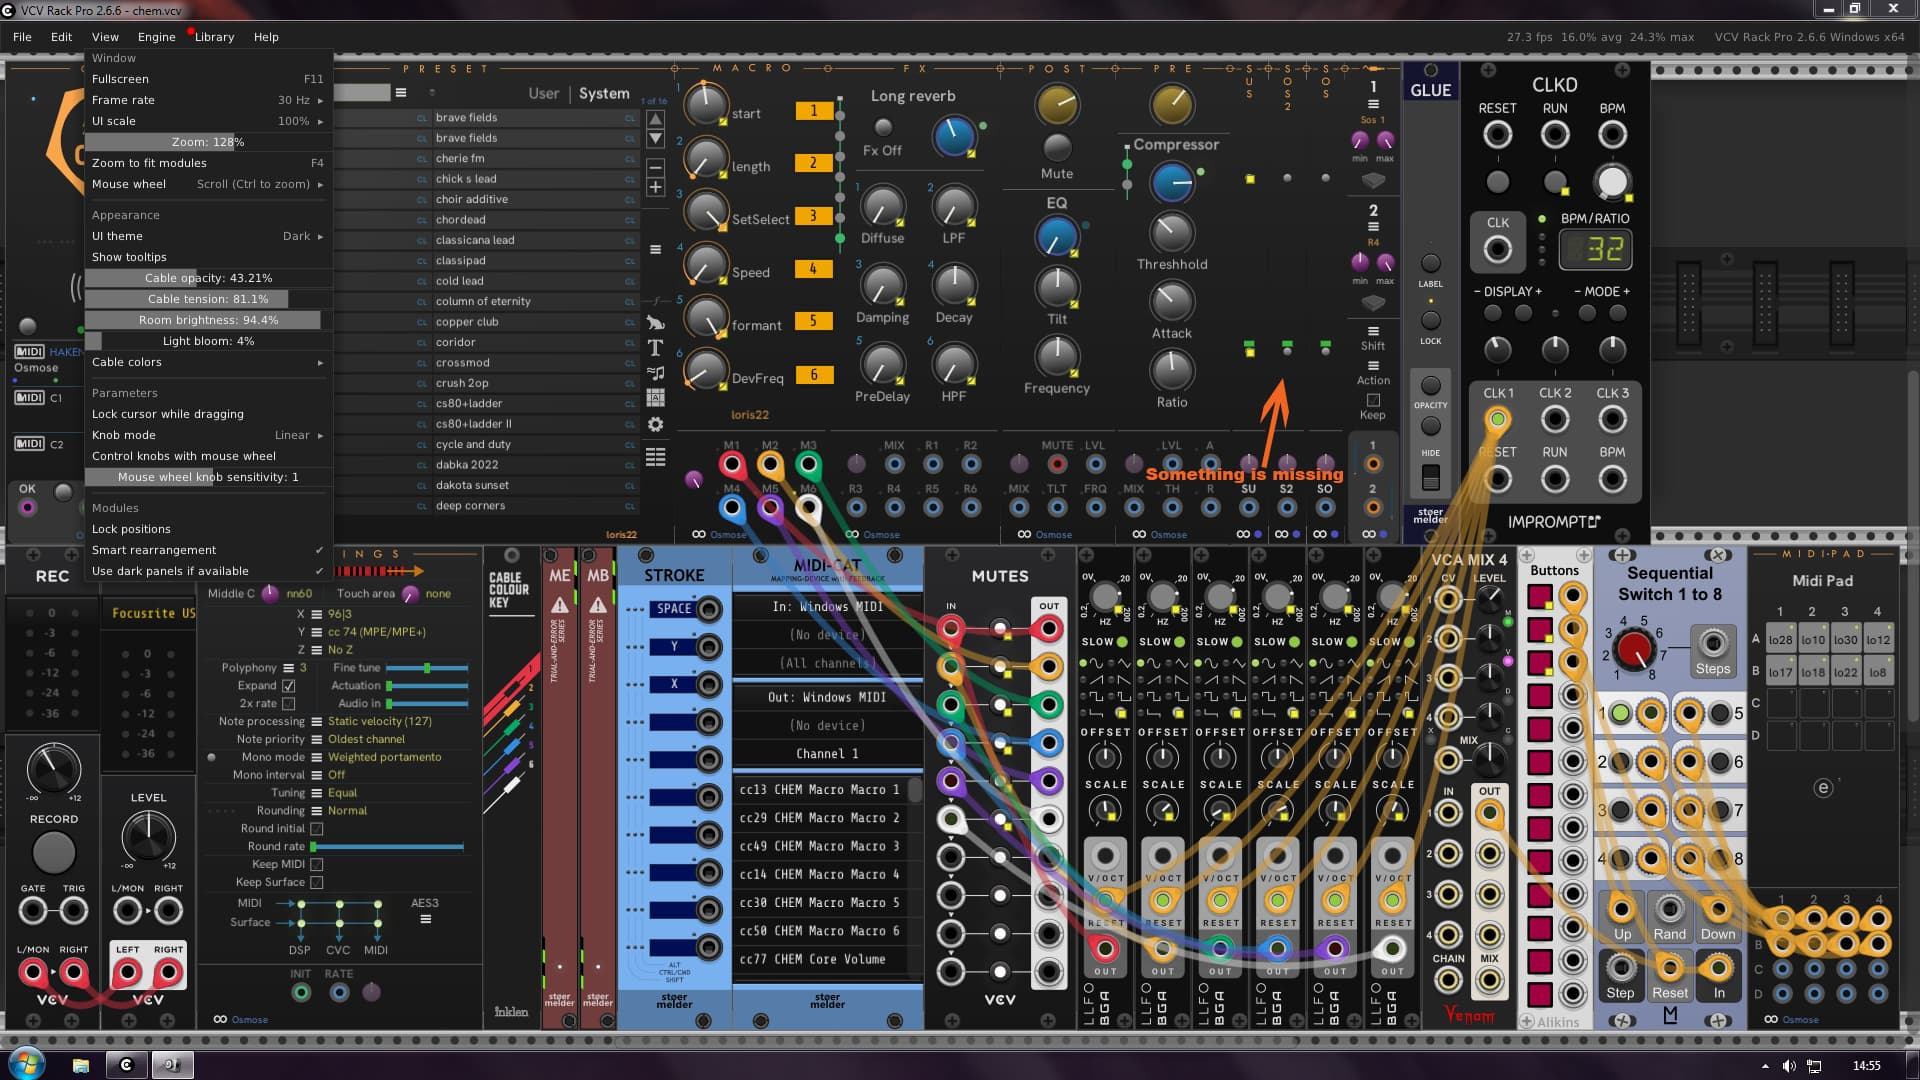
Task: Expand the UI scale submenu
Action: [x=208, y=121]
